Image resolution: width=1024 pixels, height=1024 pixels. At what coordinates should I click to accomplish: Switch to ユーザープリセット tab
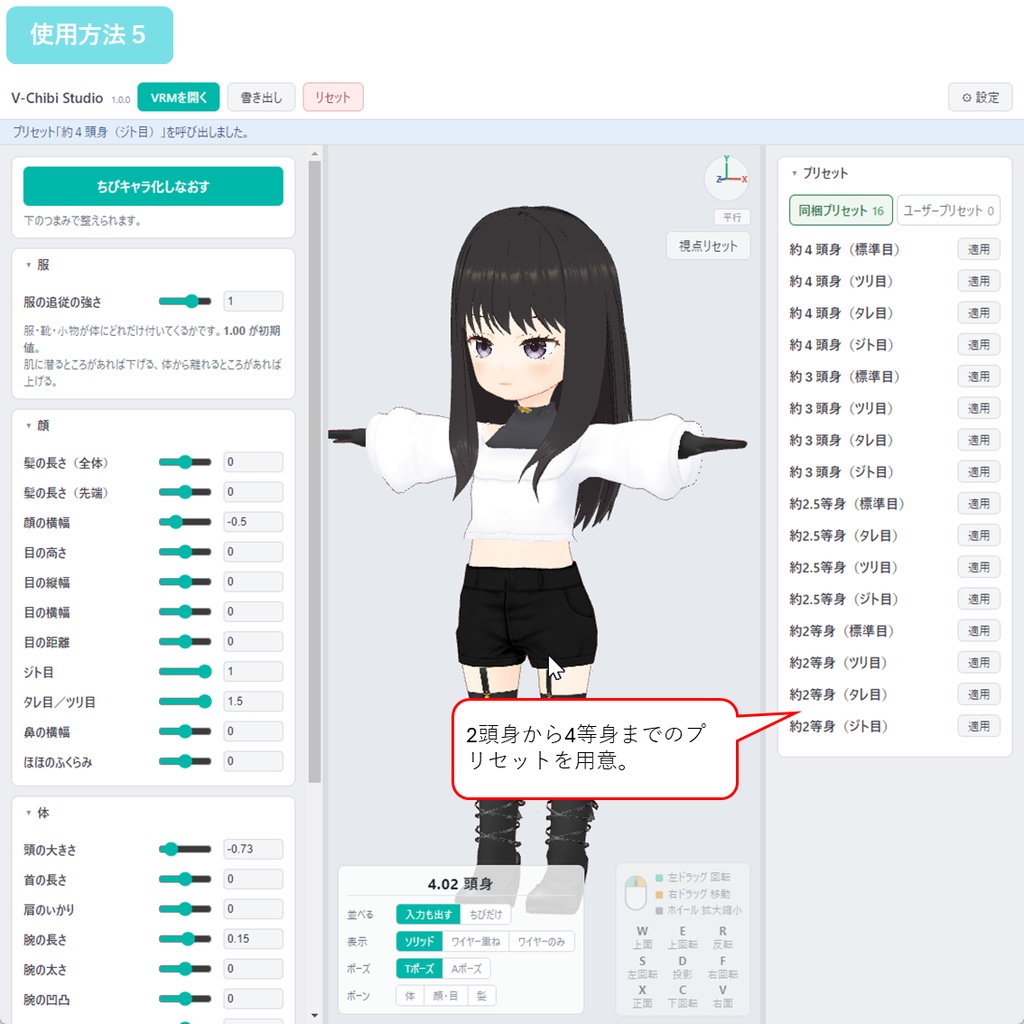(948, 210)
